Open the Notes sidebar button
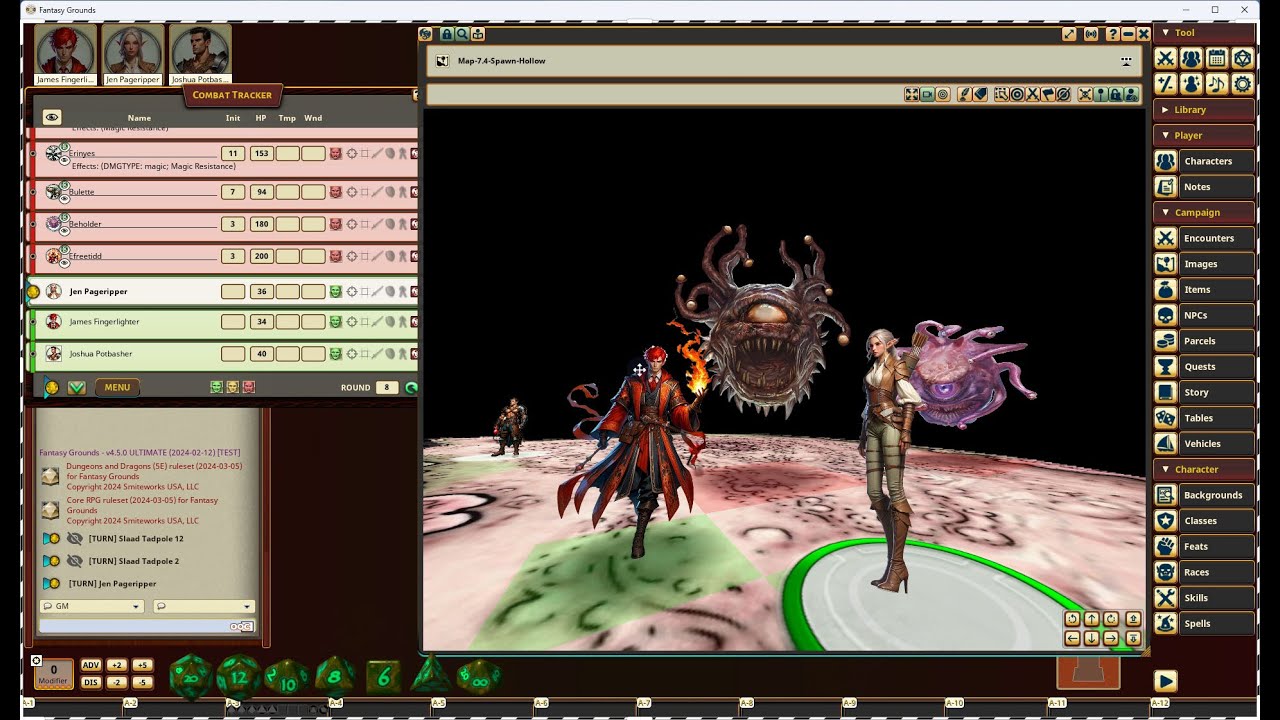The width and height of the screenshot is (1280, 720). (x=1204, y=187)
